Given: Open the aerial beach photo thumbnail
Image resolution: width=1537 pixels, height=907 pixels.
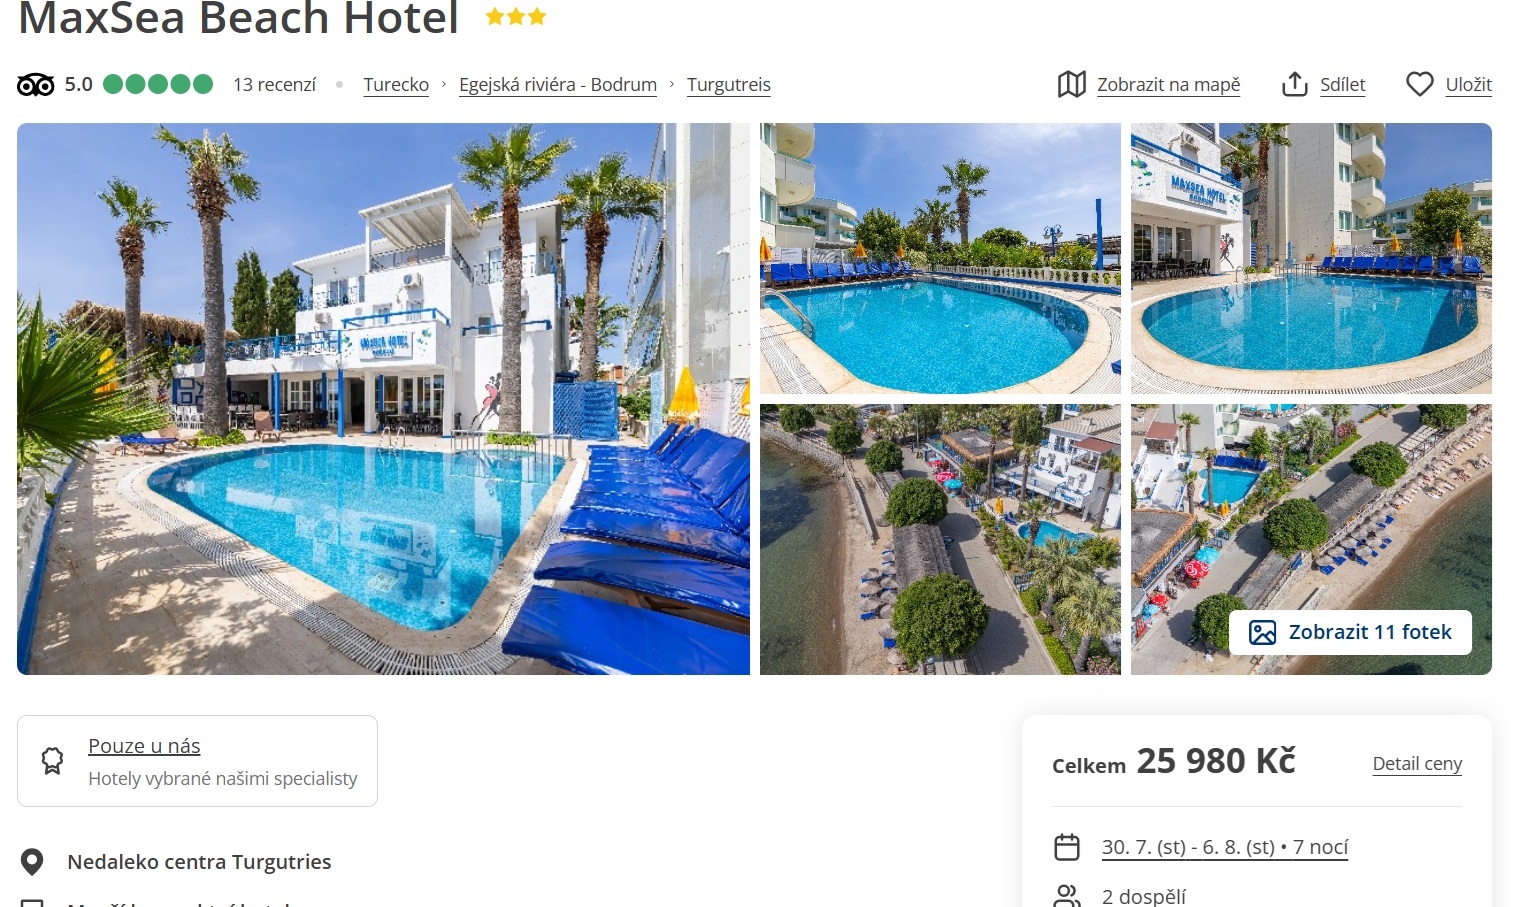Looking at the screenshot, I should (940, 539).
